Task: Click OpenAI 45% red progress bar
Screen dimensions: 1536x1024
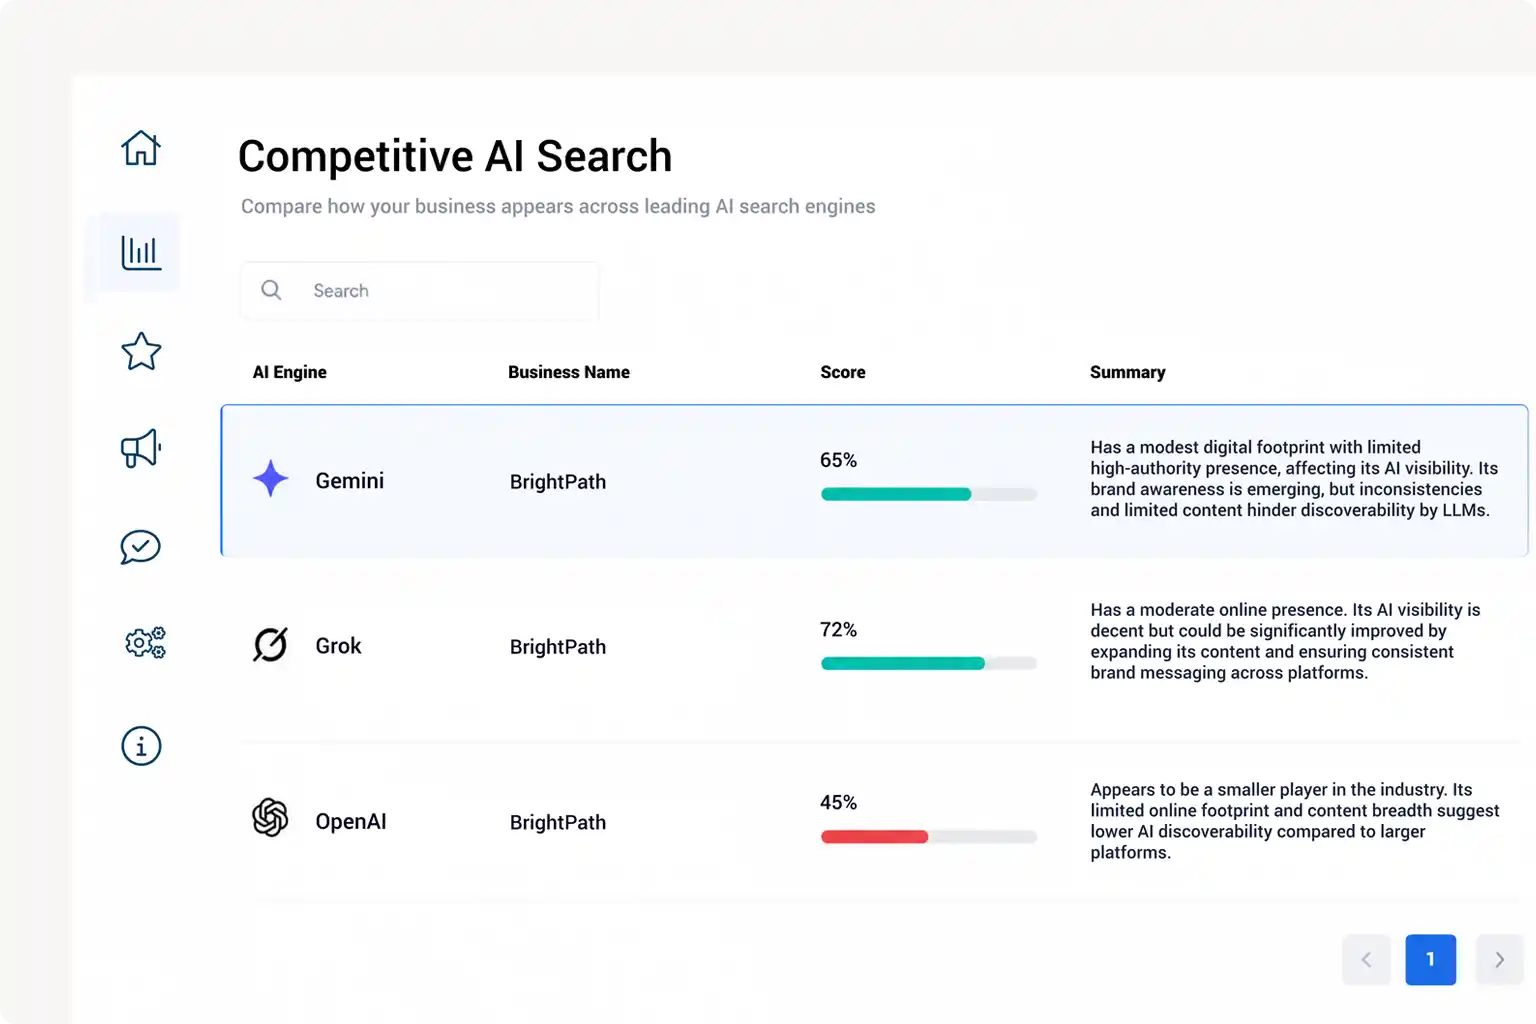Action: coord(929,837)
